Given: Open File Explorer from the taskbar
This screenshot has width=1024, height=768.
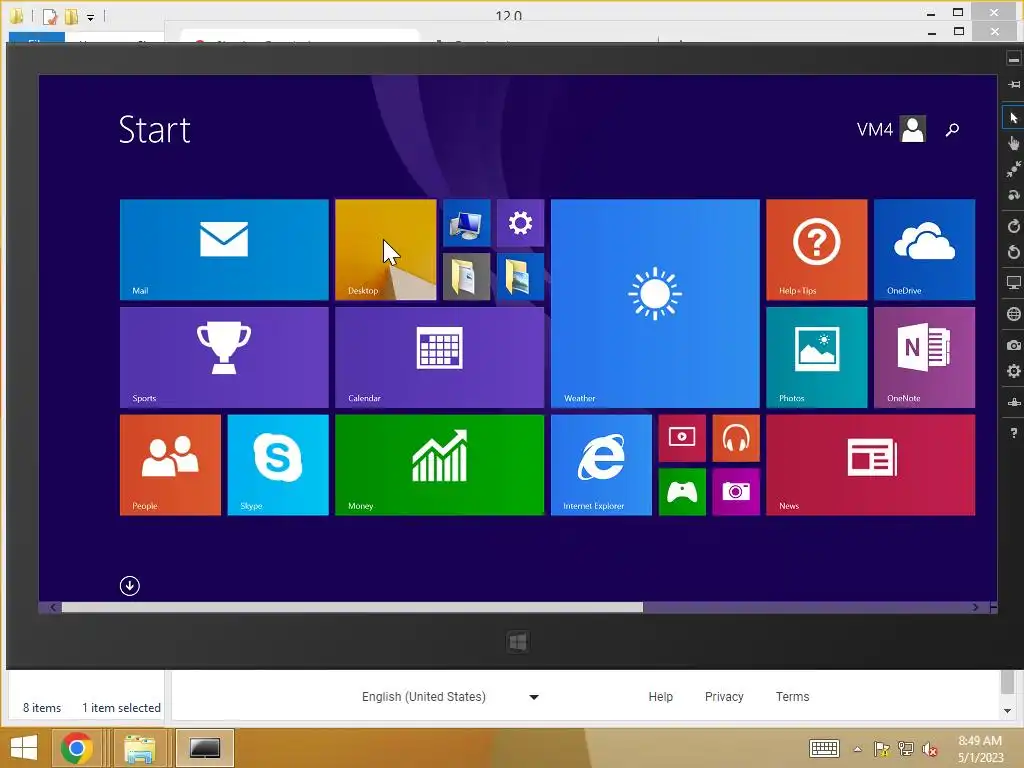Looking at the screenshot, I should click(x=139, y=748).
